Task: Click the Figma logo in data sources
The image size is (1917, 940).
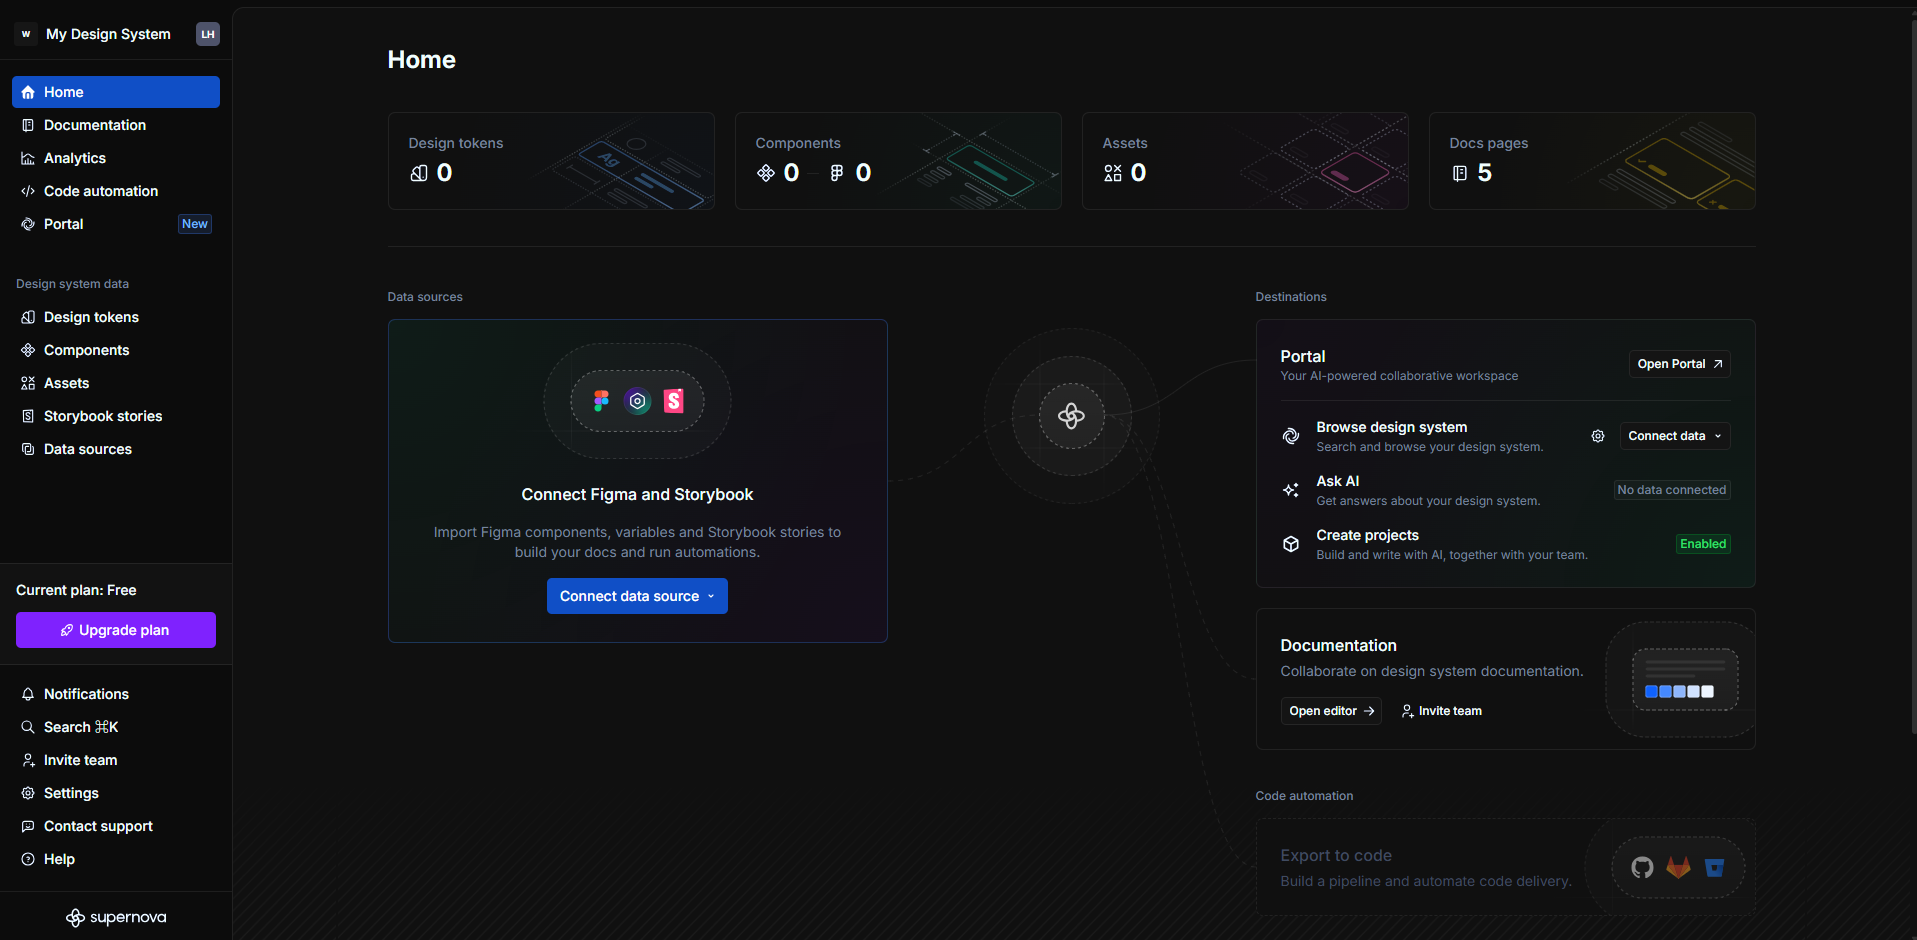Action: click(601, 401)
